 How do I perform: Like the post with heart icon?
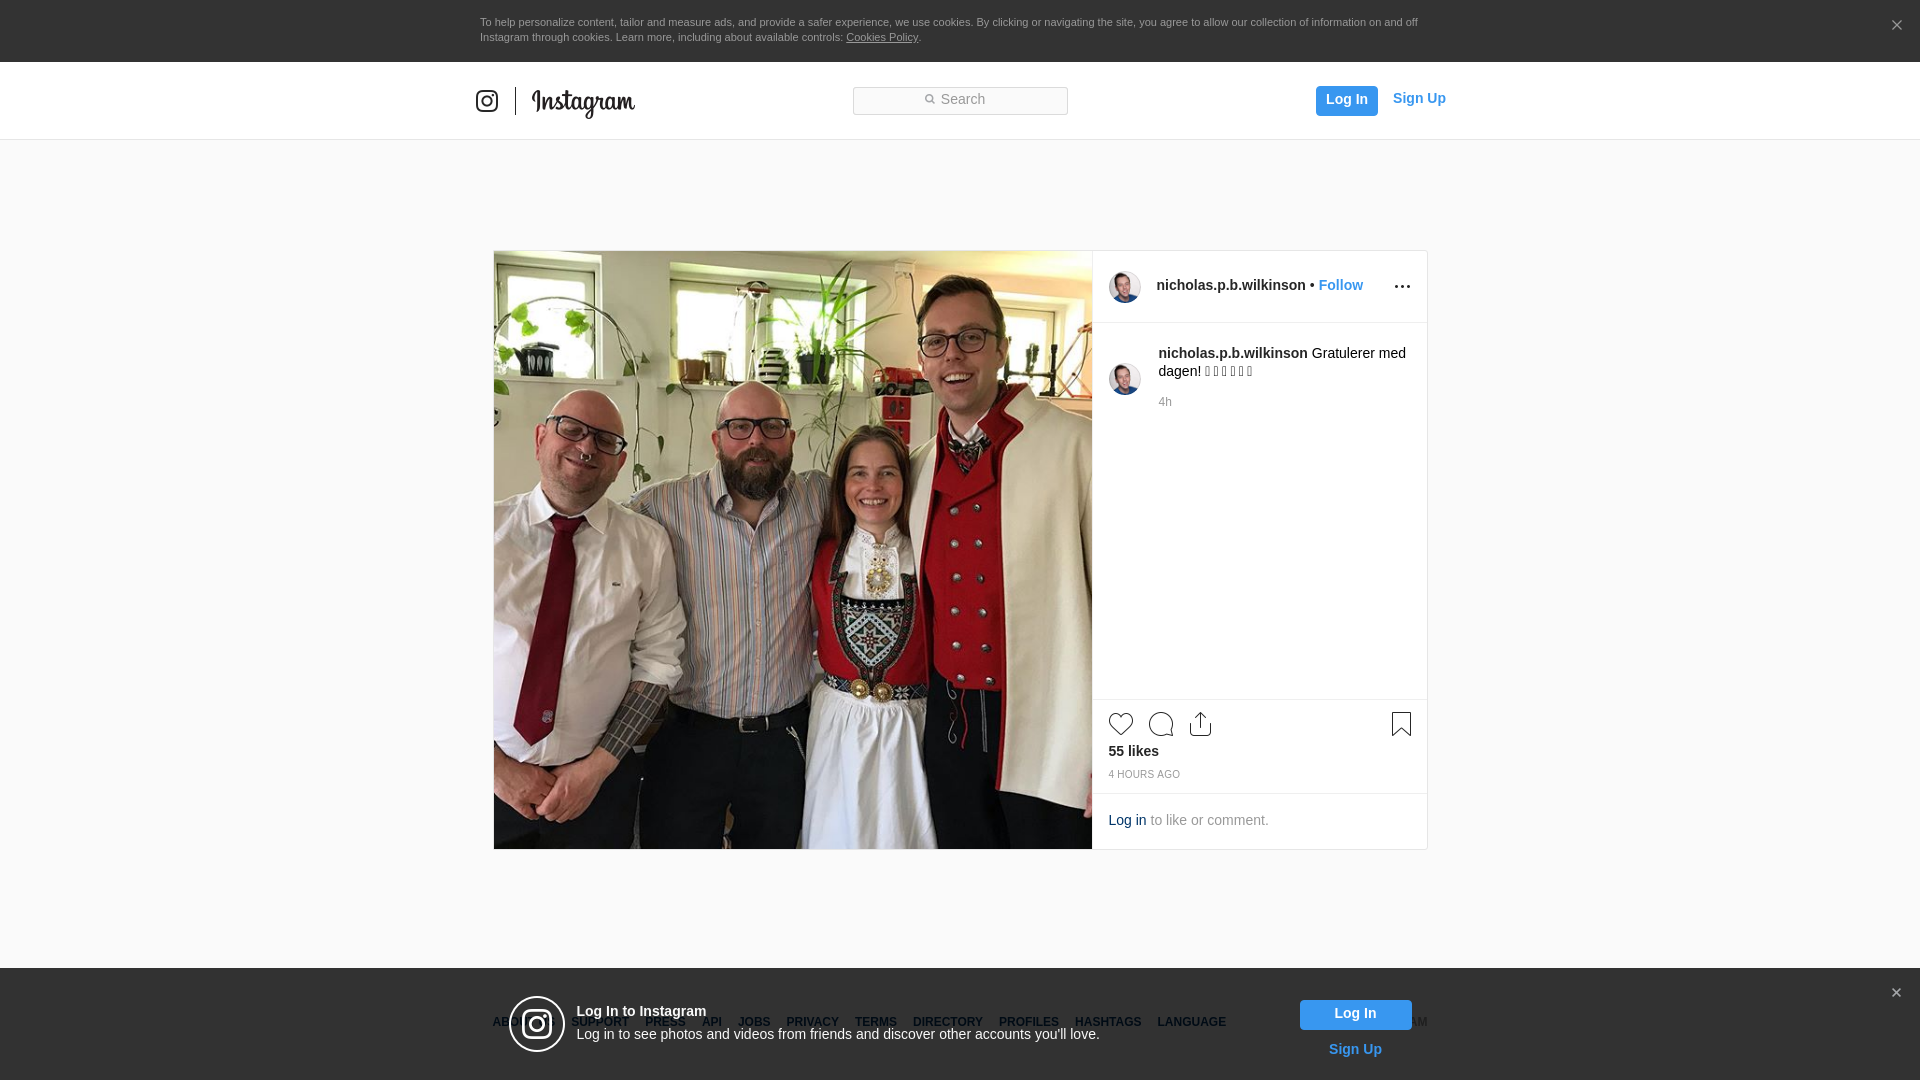[1121, 724]
